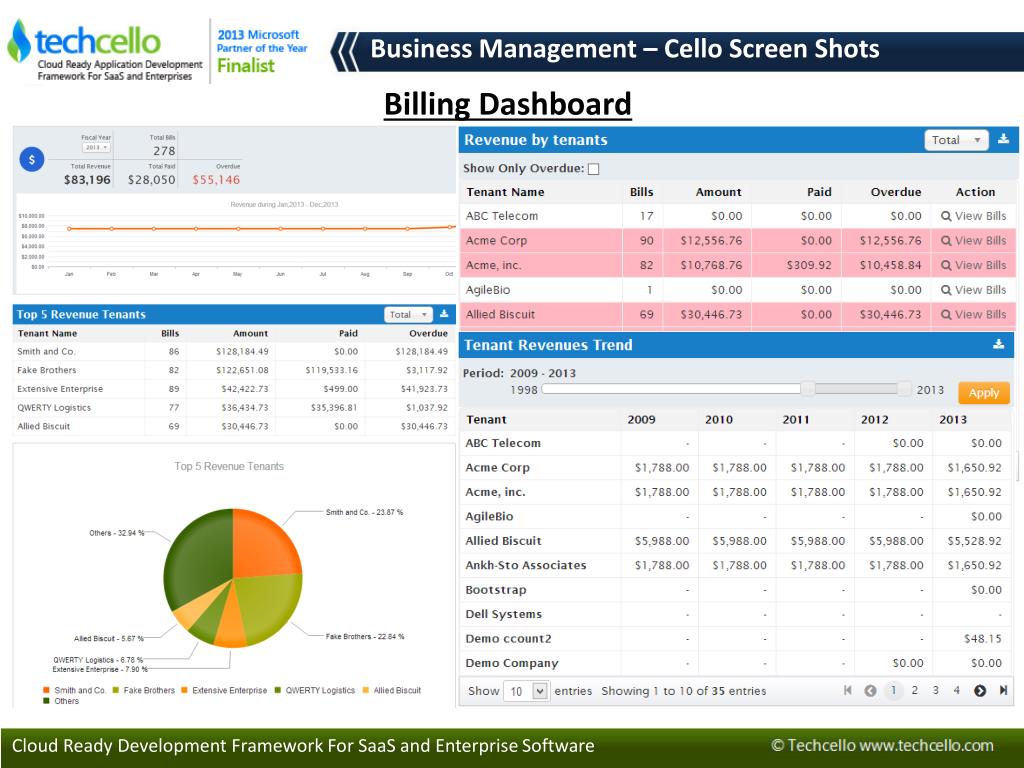This screenshot has width=1024, height=768.
Task: Click the period slider end handle
Action: (904, 389)
